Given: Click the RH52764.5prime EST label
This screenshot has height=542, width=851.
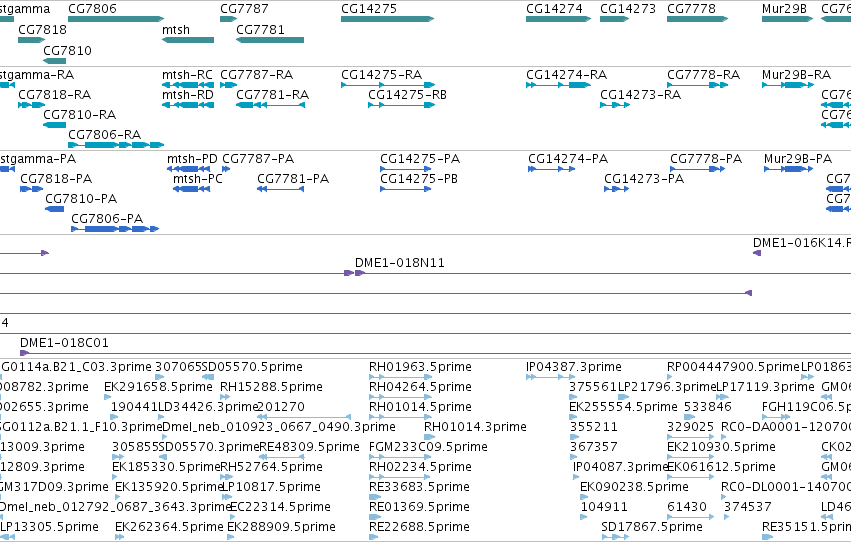Looking at the screenshot, I should [x=271, y=467].
